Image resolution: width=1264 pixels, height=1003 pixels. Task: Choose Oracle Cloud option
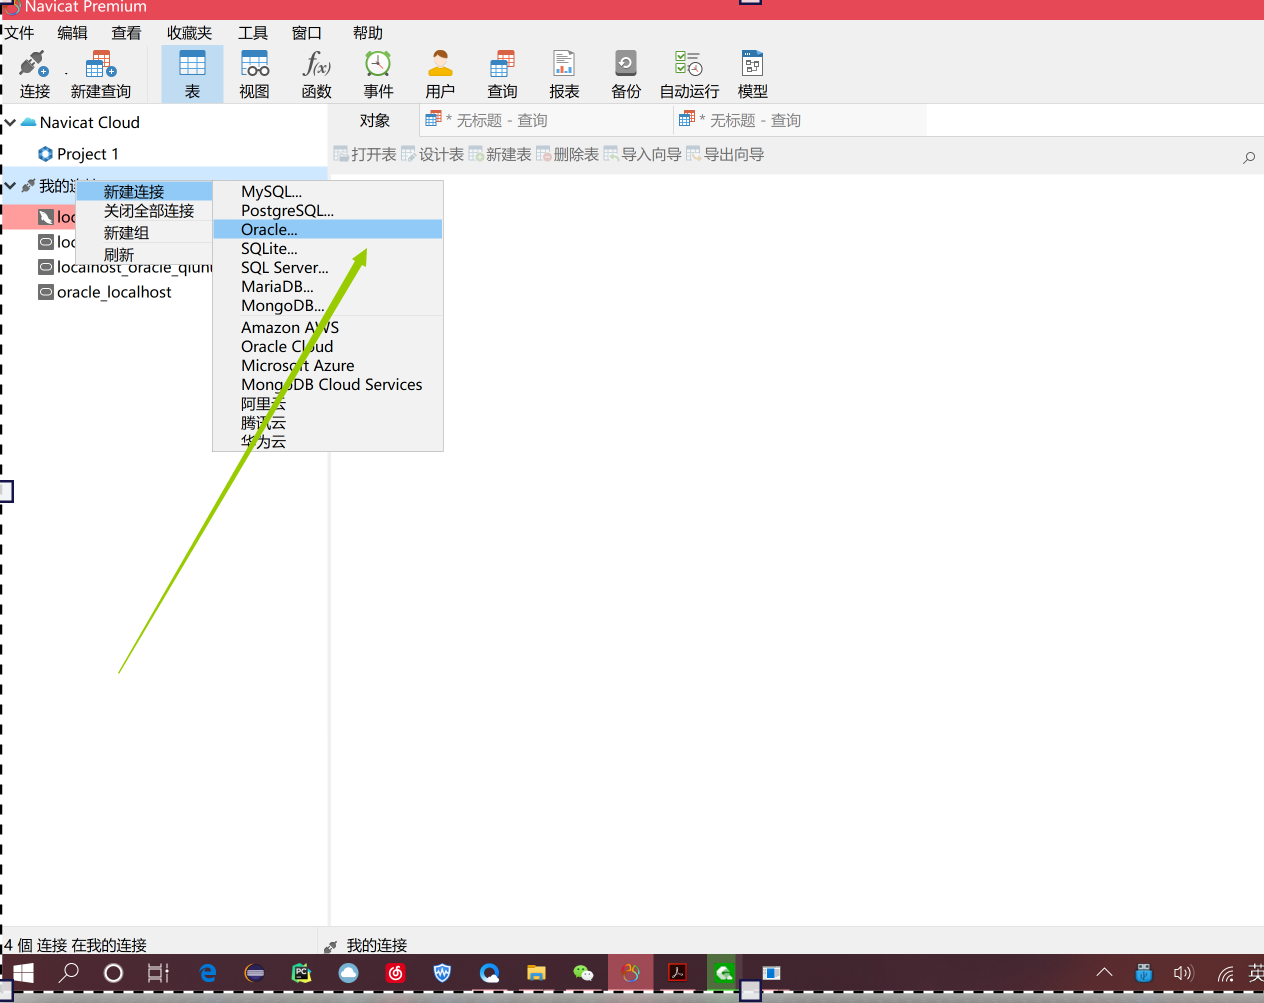(328, 346)
